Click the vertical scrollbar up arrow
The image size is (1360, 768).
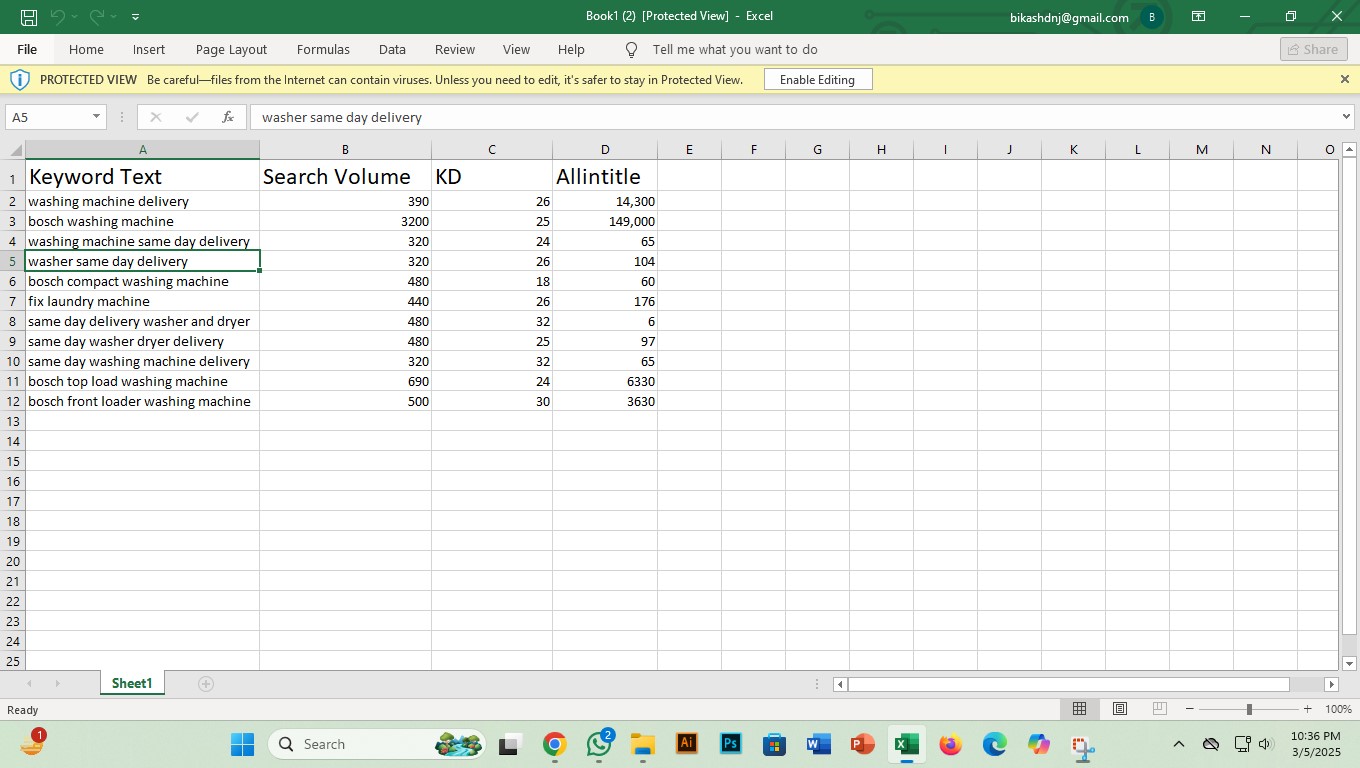point(1349,150)
